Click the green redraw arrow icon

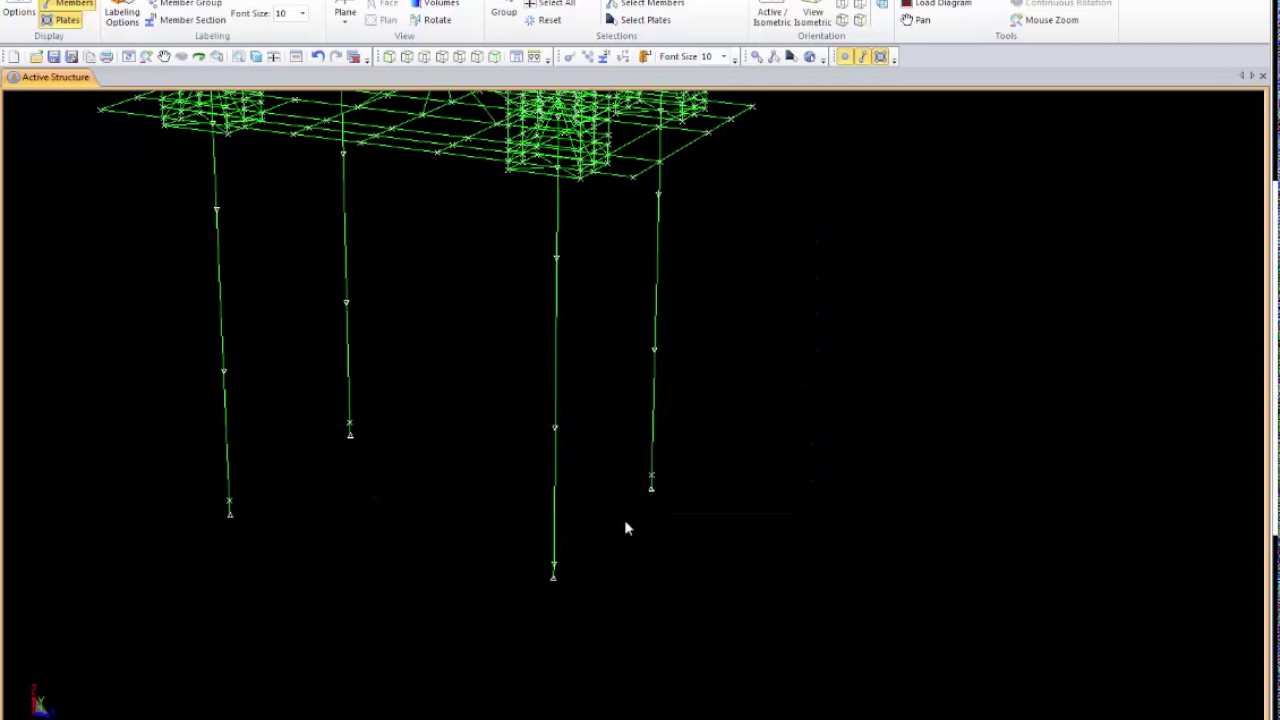[199, 57]
